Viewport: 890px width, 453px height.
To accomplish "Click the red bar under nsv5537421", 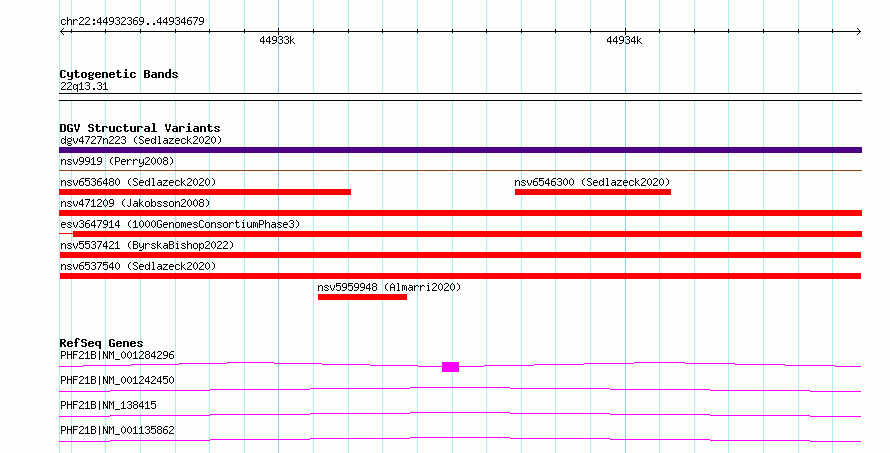I will 460,255.
